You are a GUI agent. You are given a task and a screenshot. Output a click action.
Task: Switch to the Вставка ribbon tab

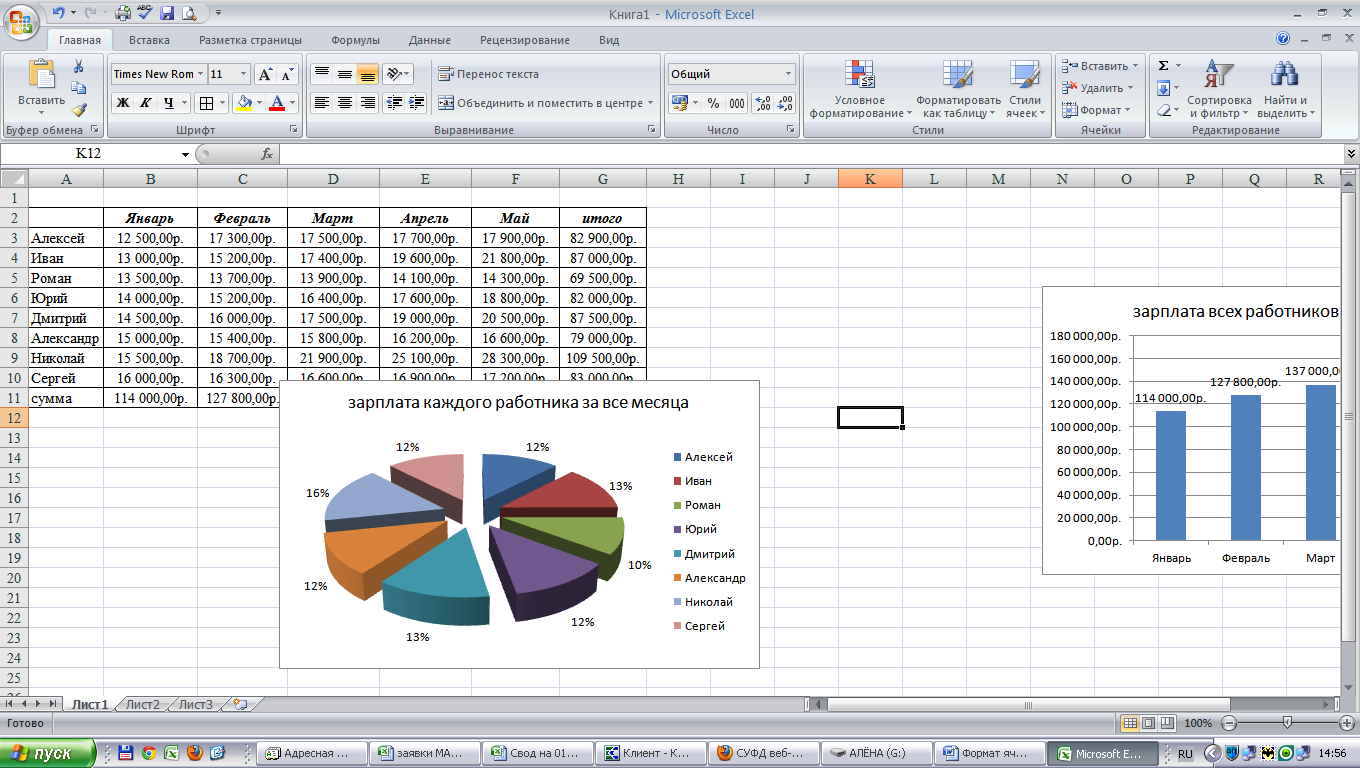pos(149,40)
